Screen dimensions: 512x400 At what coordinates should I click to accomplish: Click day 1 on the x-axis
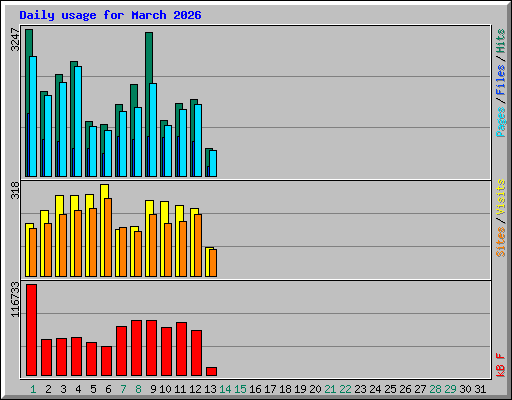pyautogui.click(x=33, y=389)
